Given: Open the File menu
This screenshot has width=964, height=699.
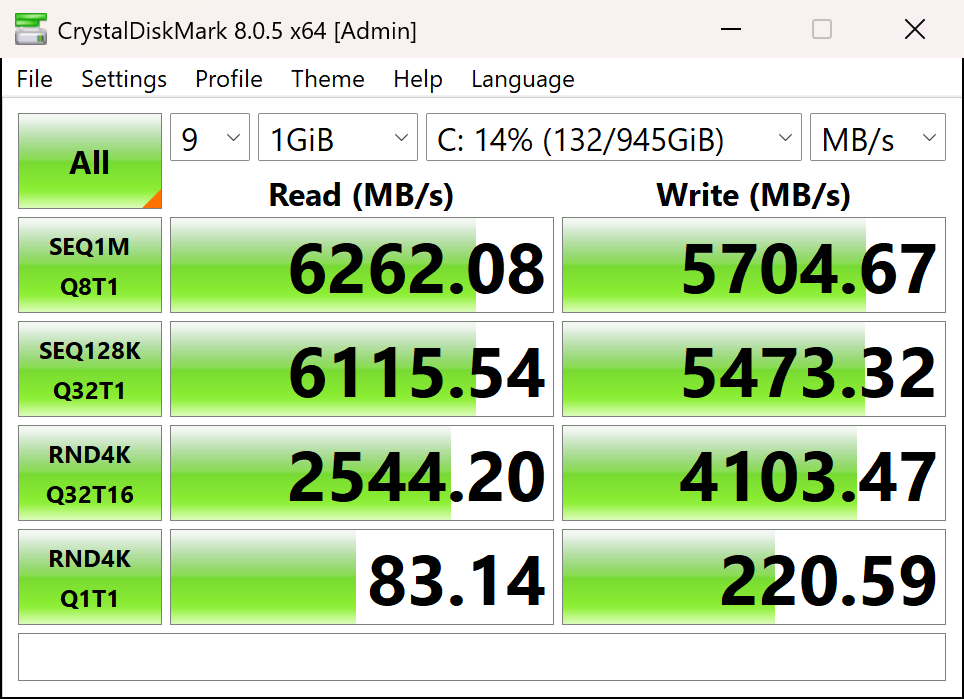Looking at the screenshot, I should (x=34, y=79).
